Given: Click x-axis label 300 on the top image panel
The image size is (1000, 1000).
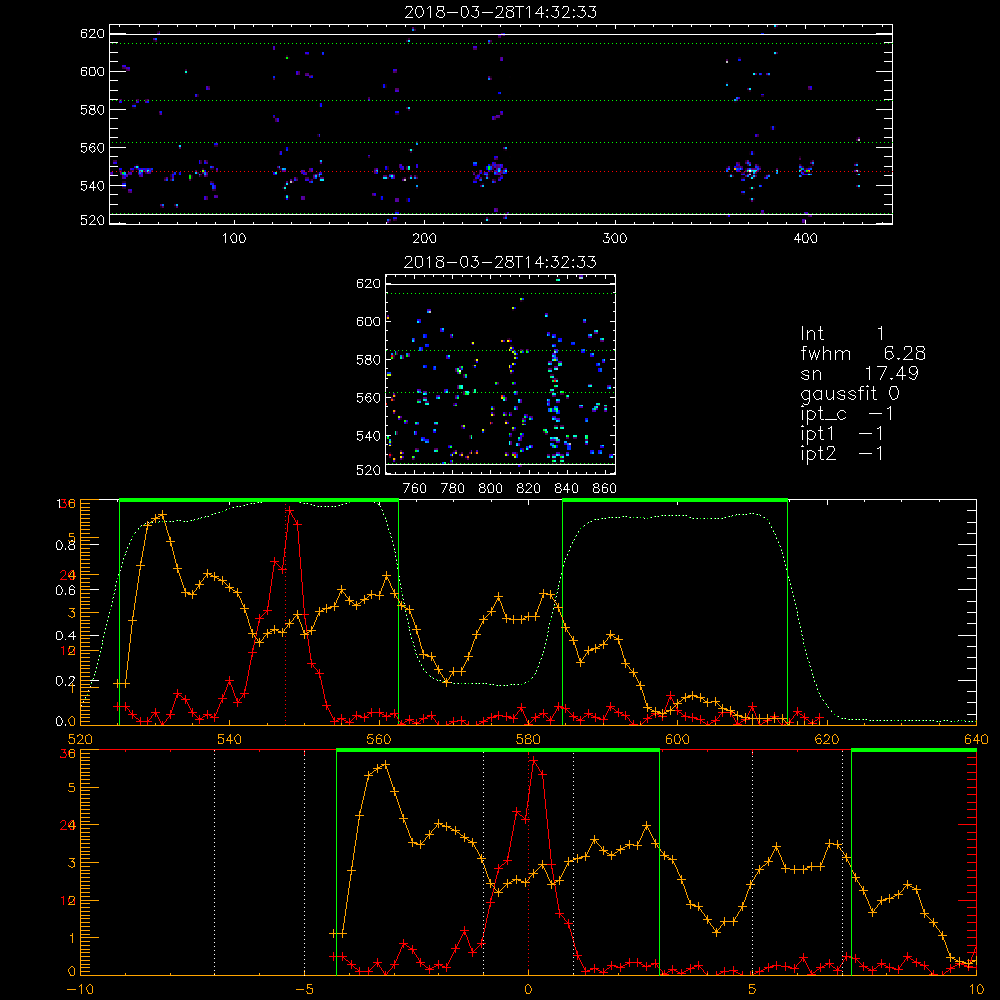Looking at the screenshot, I should click(615, 239).
